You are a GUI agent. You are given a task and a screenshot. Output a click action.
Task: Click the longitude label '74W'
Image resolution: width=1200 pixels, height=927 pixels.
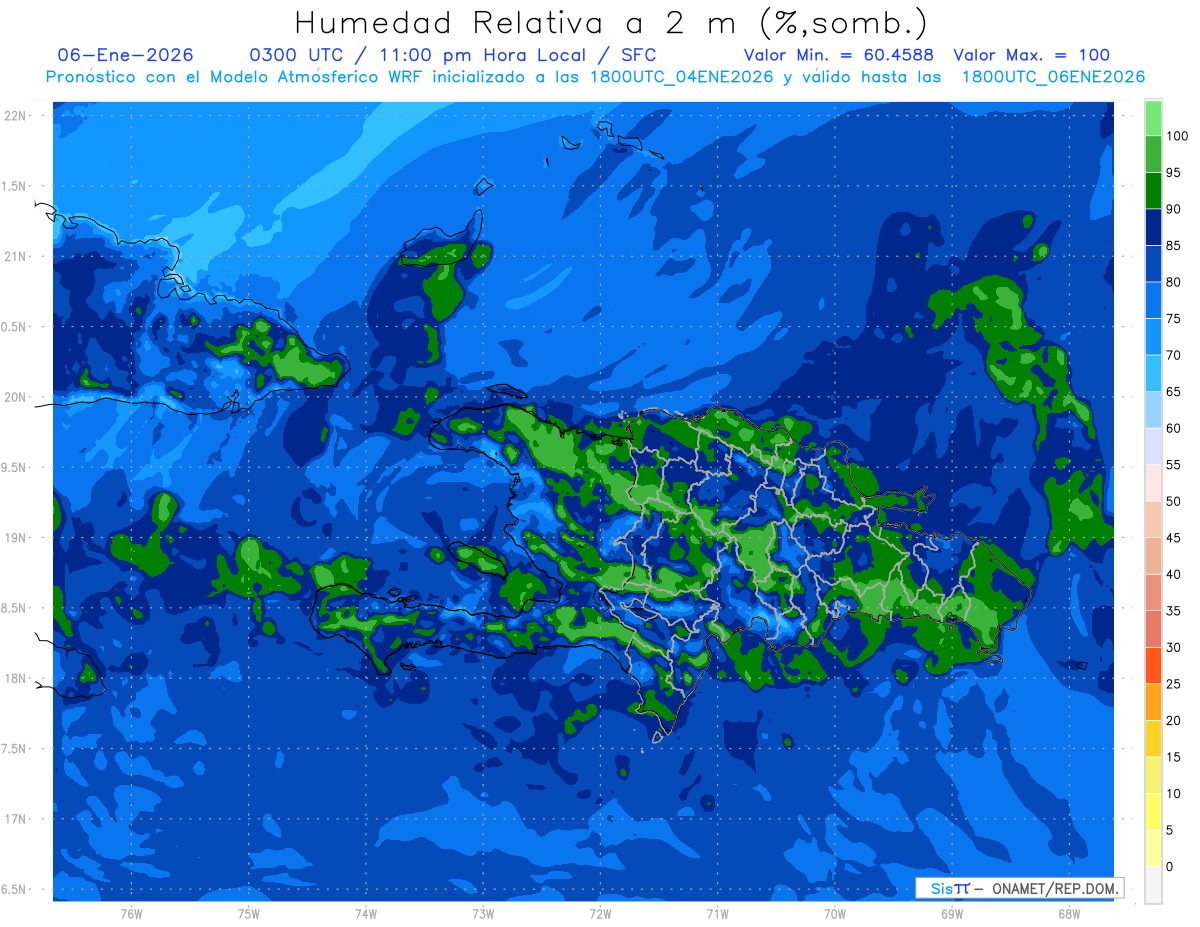point(365,914)
